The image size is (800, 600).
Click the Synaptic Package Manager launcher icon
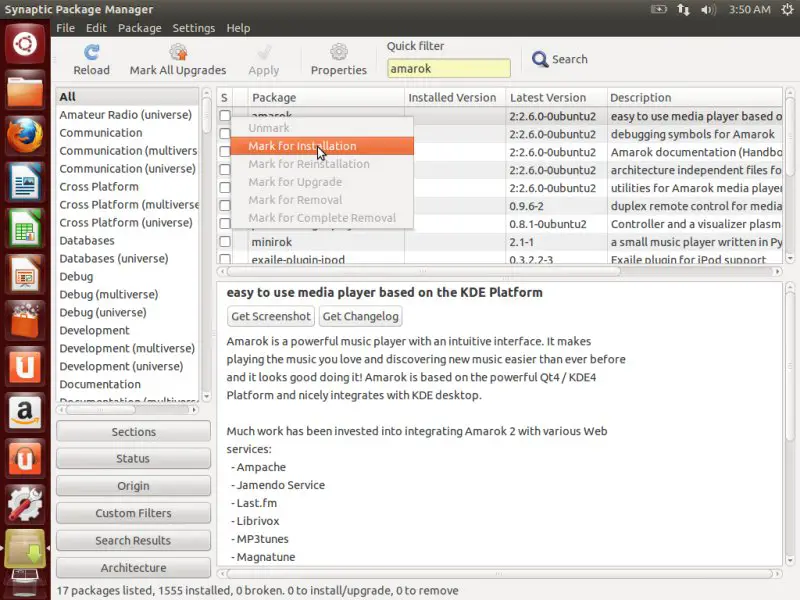click(x=24, y=549)
